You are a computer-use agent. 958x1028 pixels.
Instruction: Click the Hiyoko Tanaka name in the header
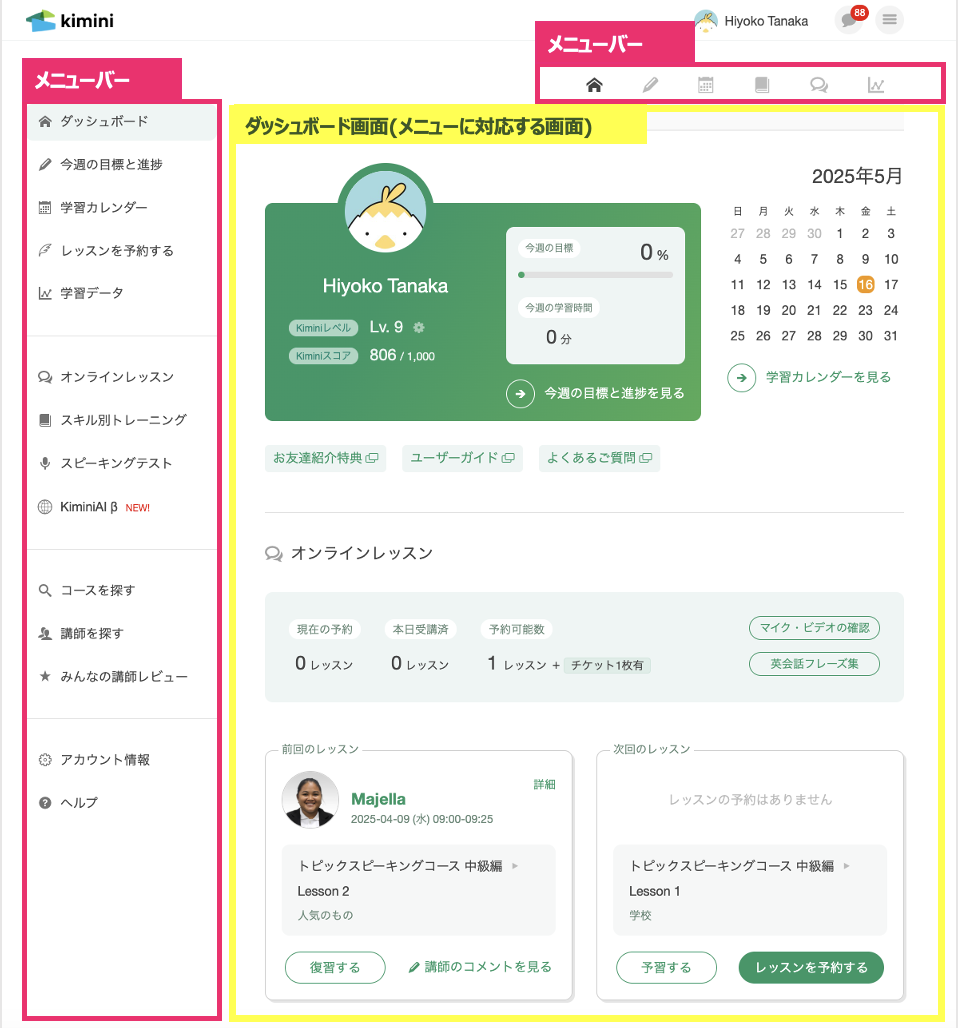click(x=766, y=21)
